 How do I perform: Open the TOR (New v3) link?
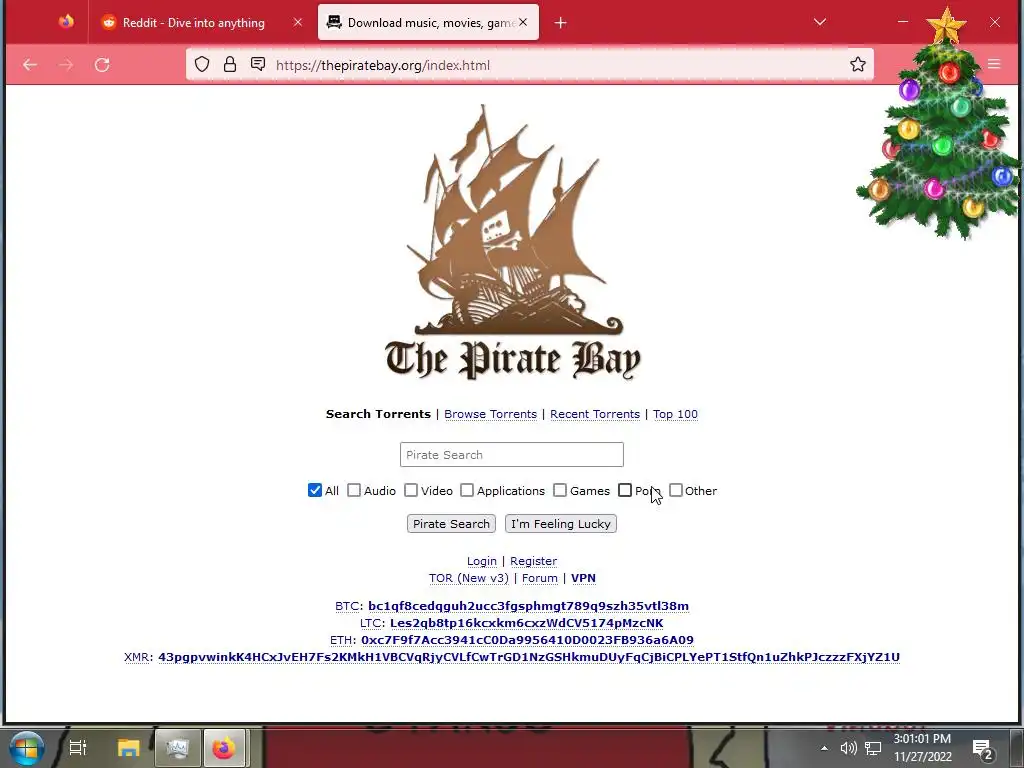[468, 578]
